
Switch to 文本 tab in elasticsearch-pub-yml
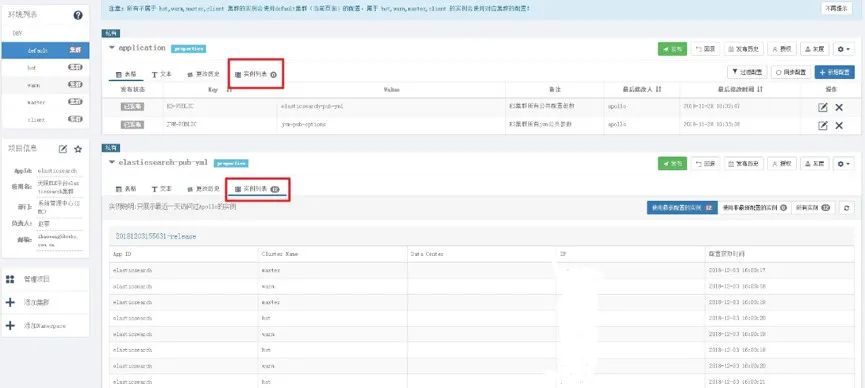[x=162, y=189]
